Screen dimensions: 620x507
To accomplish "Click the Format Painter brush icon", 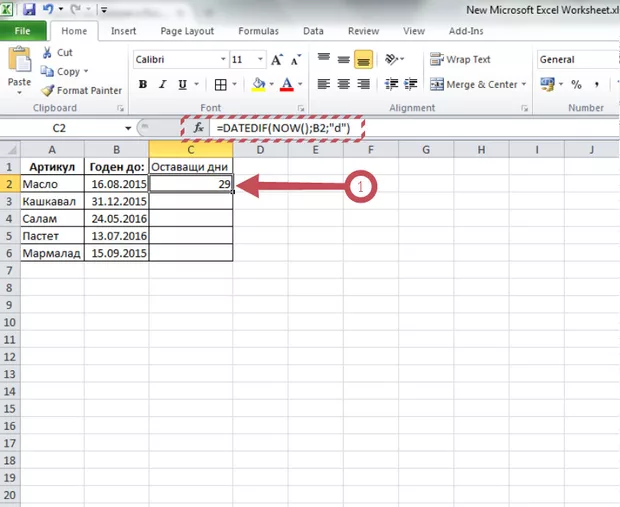I will tap(47, 90).
